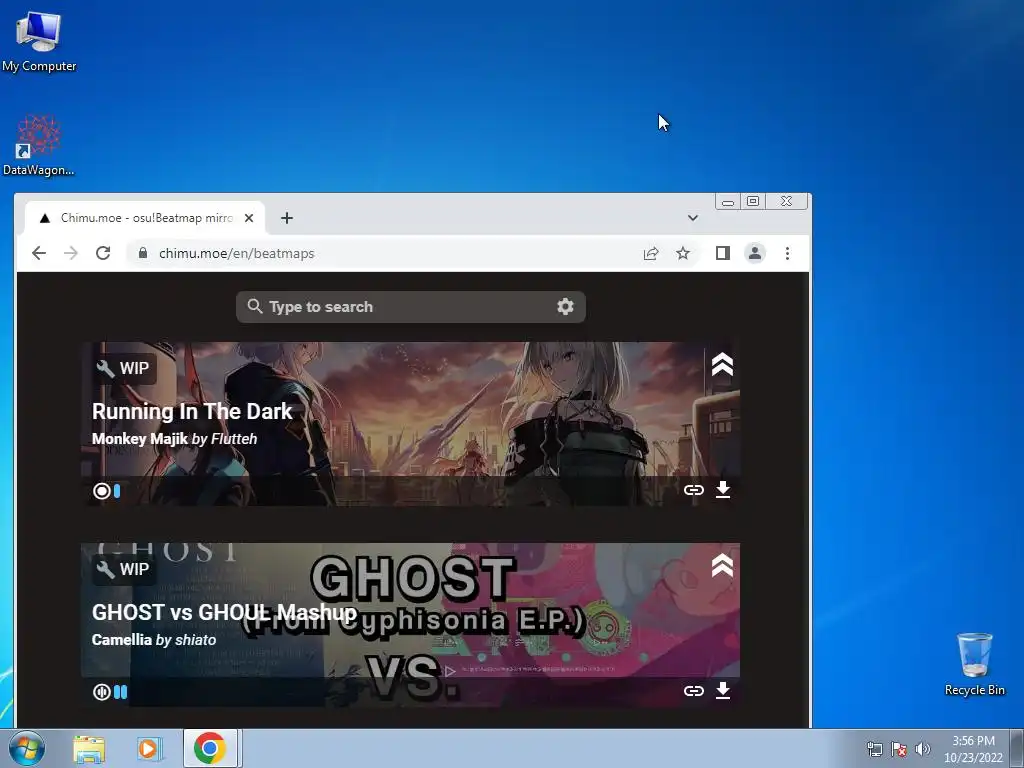The height and width of the screenshot is (768, 1024).
Task: Open Windows Explorer from taskbar
Action: coord(89,749)
